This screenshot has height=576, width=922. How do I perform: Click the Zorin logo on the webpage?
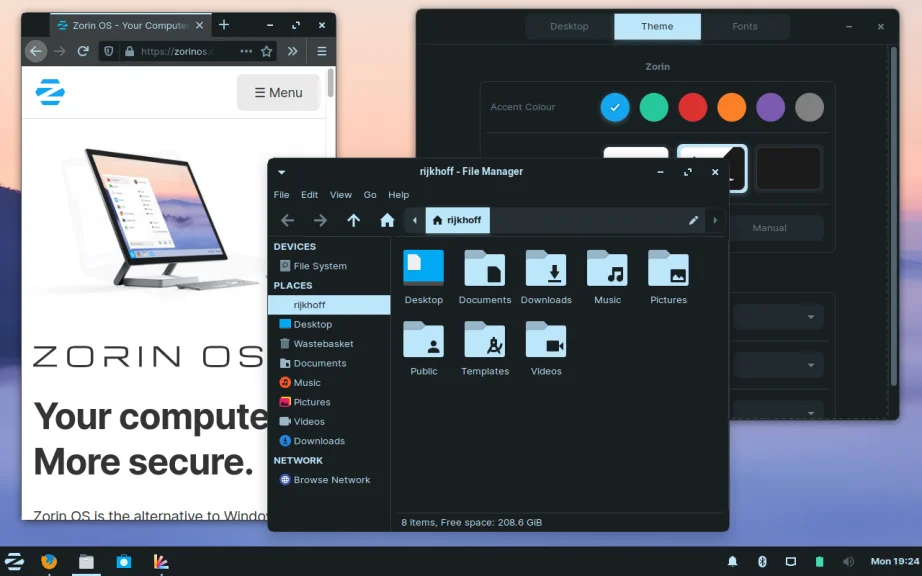point(50,92)
